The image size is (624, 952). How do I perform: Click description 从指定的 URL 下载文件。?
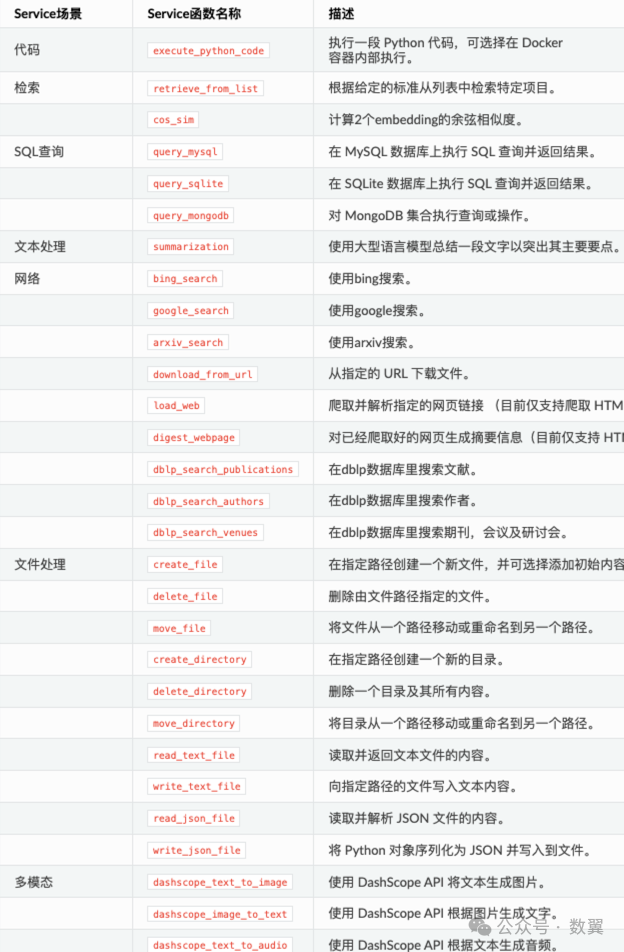click(399, 373)
